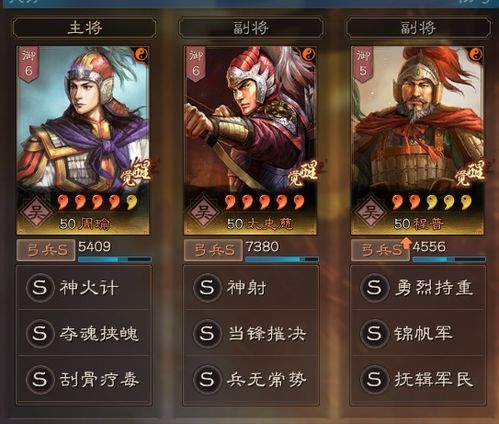This screenshot has width=499, height=424.
Task: Choose the 主将 slot header
Action: (x=84, y=28)
